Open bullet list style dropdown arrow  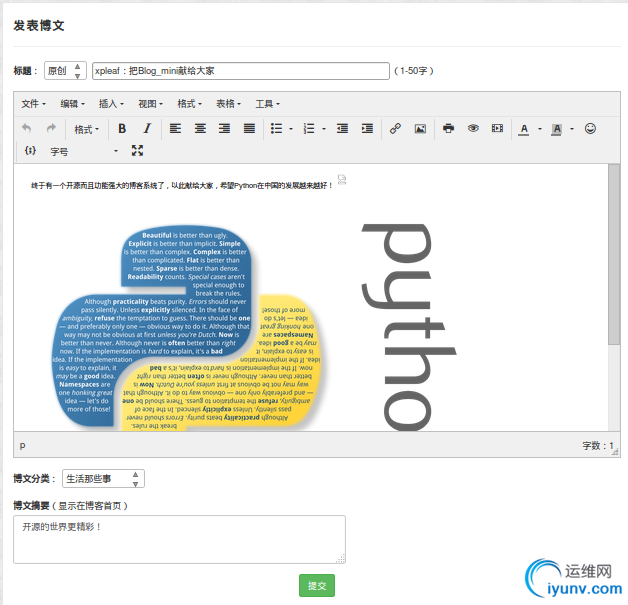click(291, 129)
